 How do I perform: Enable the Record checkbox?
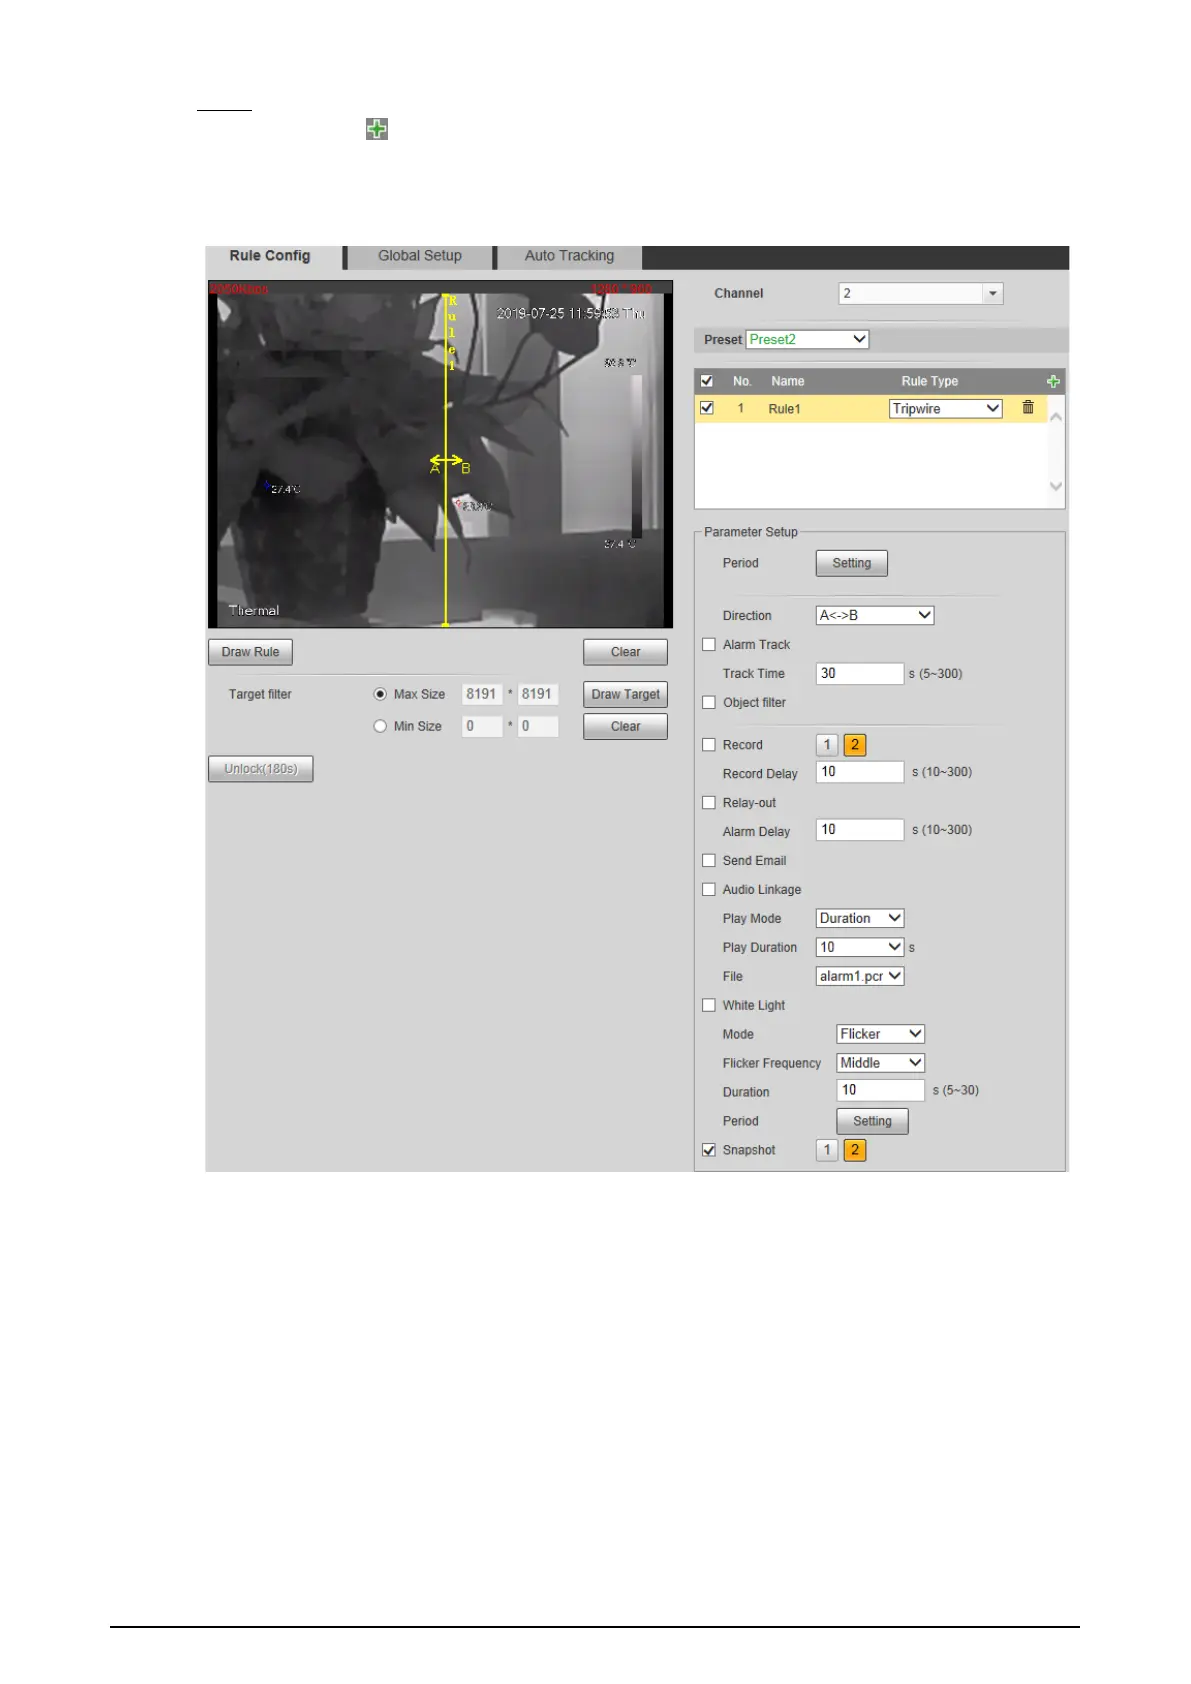pos(709,745)
